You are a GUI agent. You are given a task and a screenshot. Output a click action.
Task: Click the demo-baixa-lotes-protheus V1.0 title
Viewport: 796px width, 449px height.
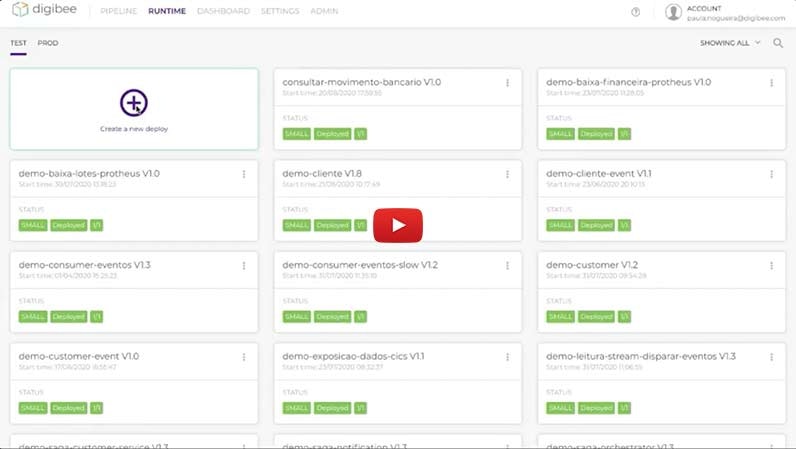[x=89, y=174]
